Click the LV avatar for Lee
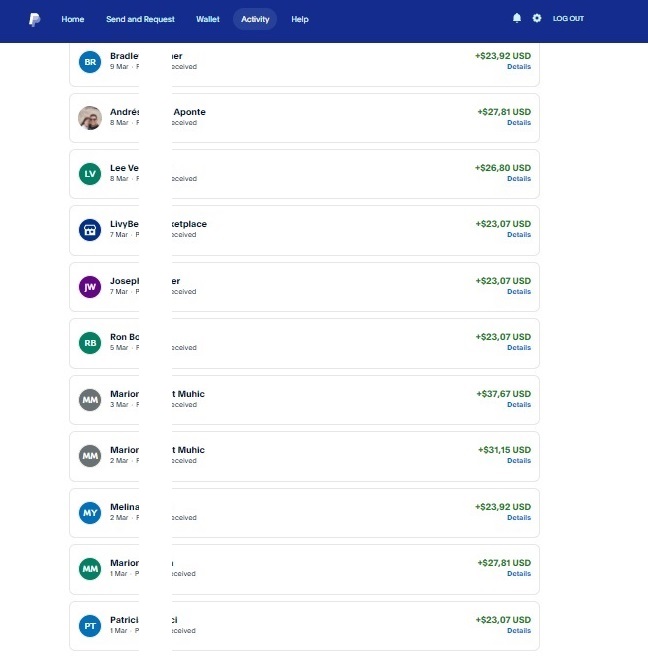Screen dimensions: 648x662 (x=90, y=174)
